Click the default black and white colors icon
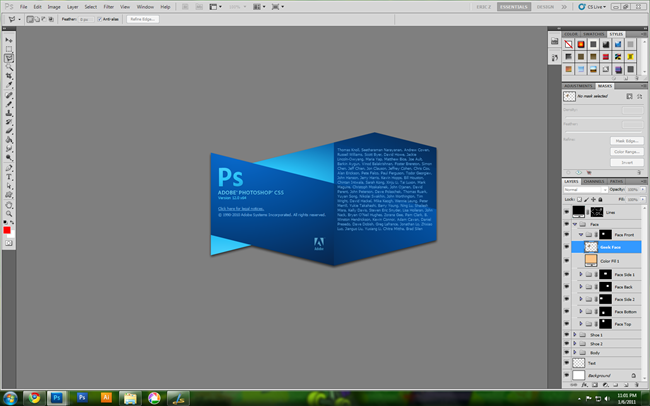Screen dimensions: 650x406 coord(5,223)
